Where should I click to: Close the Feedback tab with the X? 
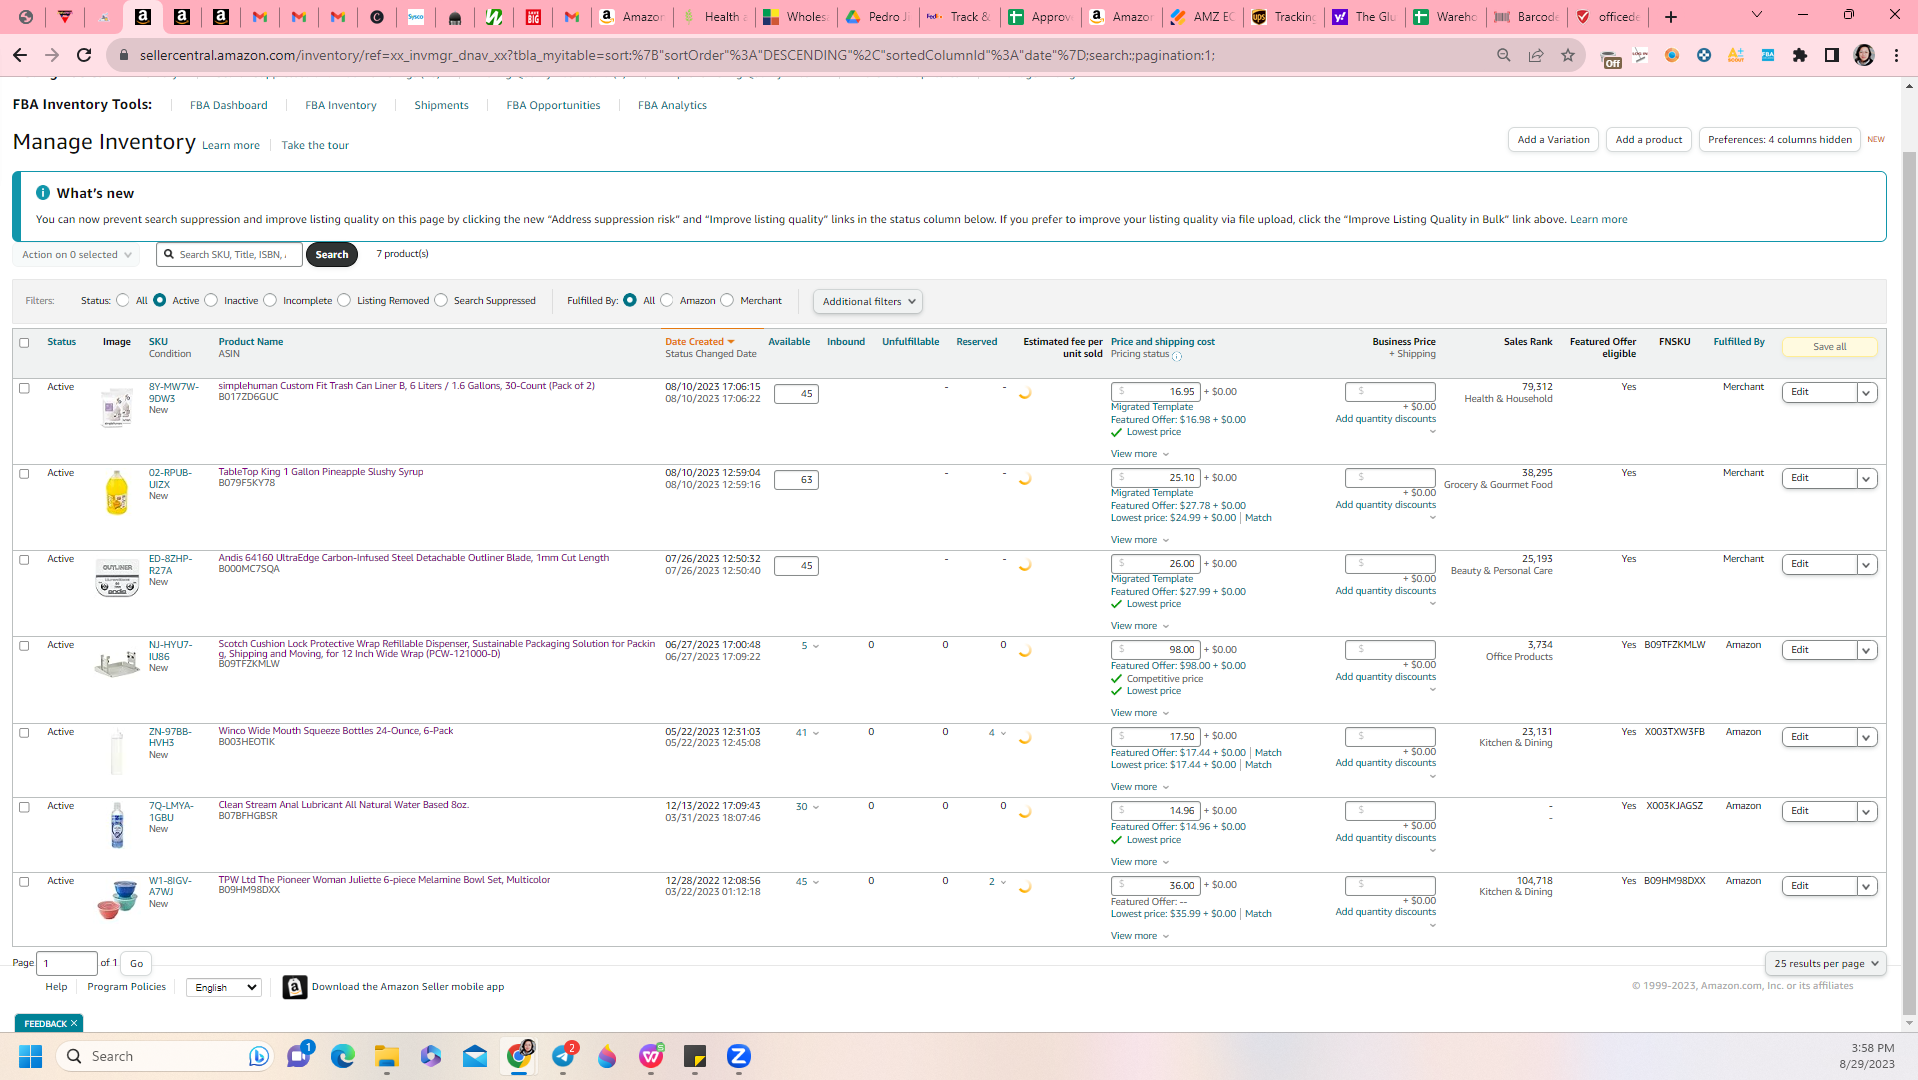(x=74, y=1023)
